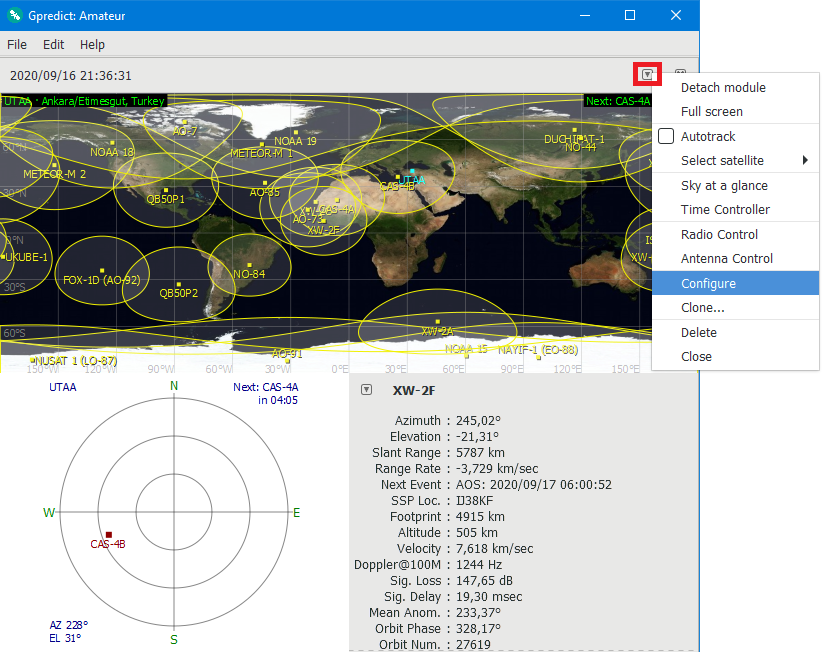Click the Gpredict app icon in the title bar
The width and height of the screenshot is (822, 652).
pos(14,15)
